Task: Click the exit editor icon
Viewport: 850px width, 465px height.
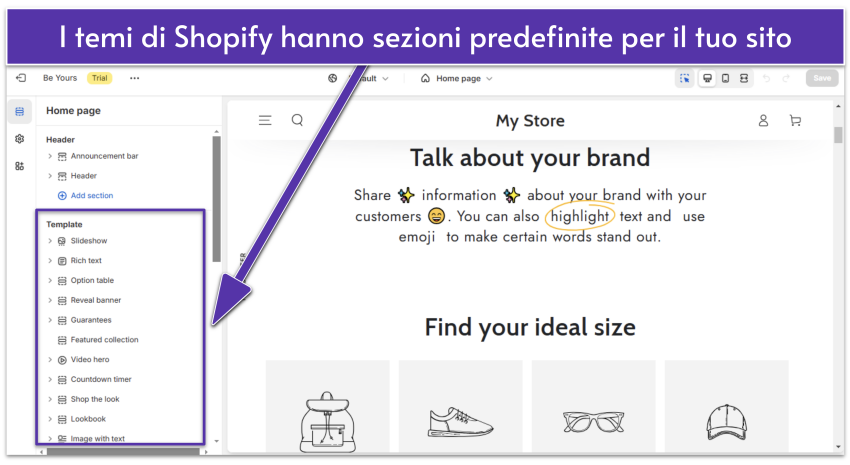Action: point(20,78)
